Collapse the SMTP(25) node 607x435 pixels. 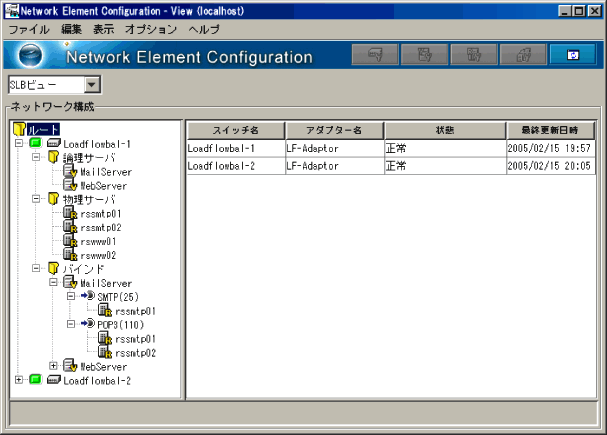point(70,297)
